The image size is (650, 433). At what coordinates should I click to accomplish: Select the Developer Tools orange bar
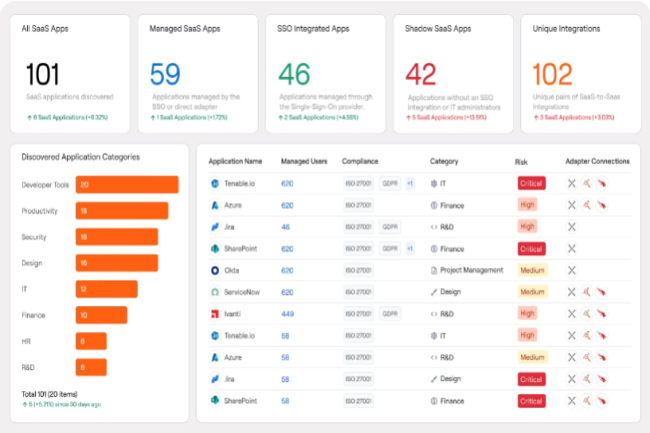(x=127, y=185)
